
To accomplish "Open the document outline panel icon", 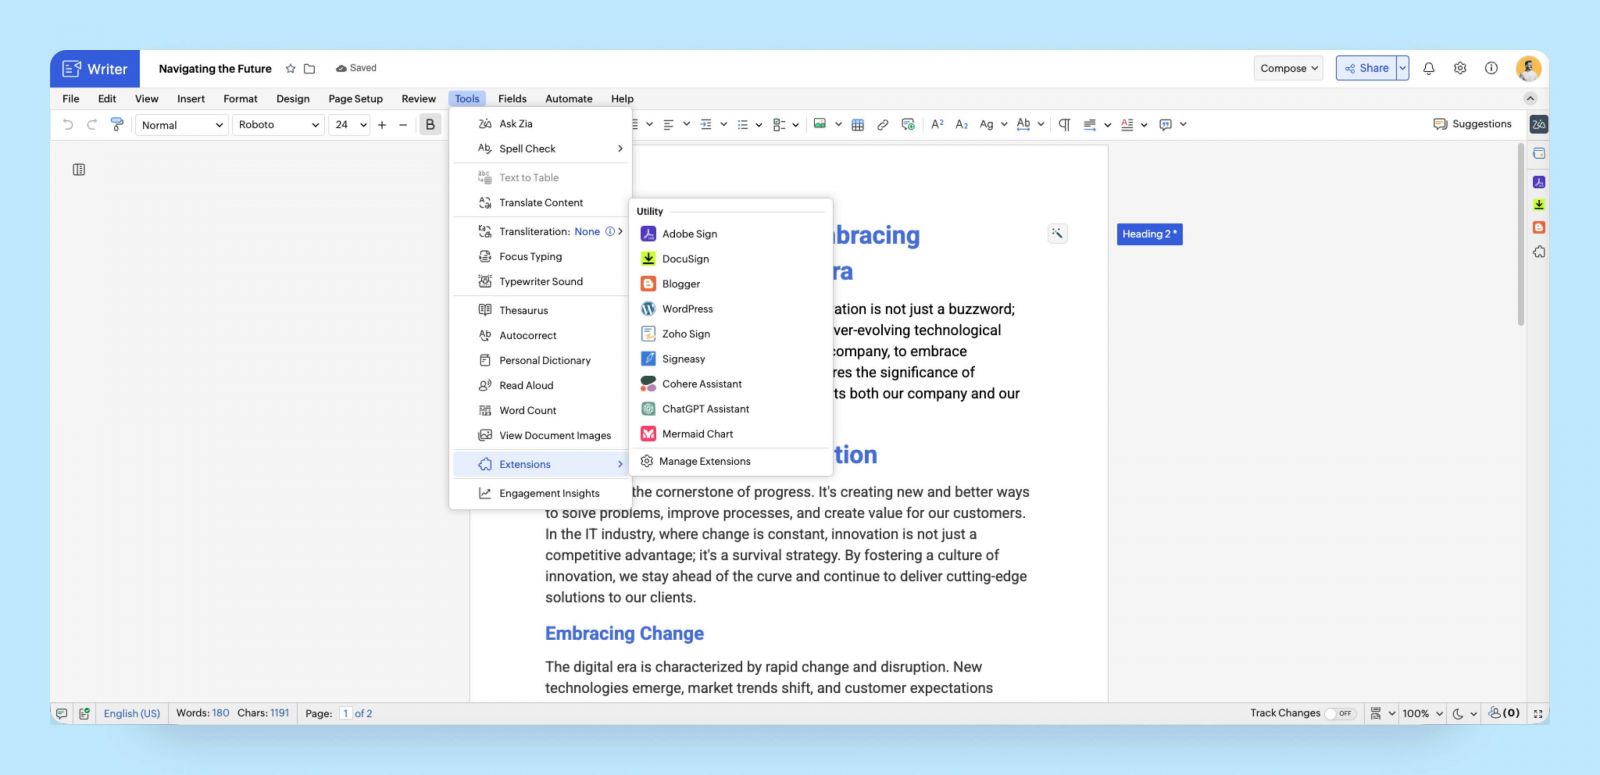I will point(79,170).
